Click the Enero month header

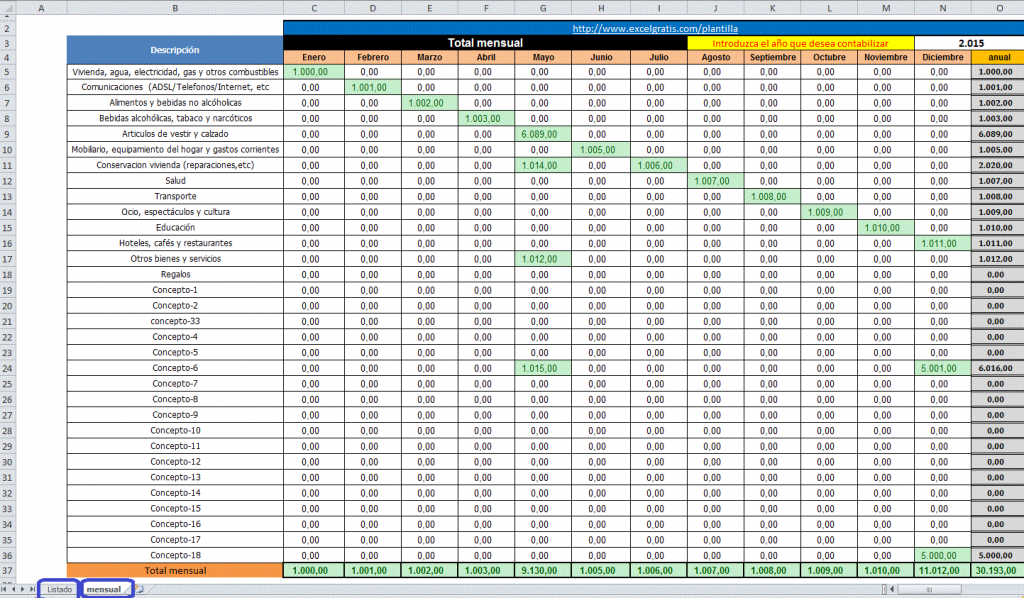[x=314, y=57]
